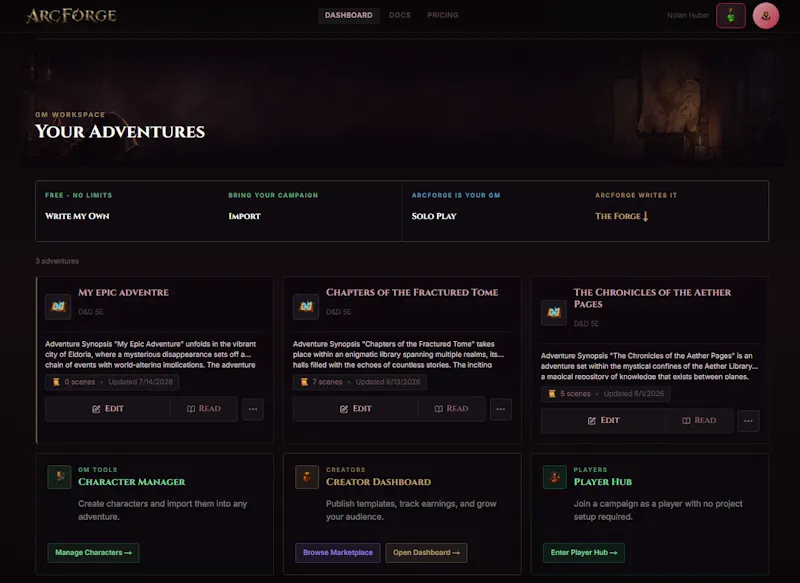Screen dimensions: 800x583
Task: Select the Write My Own option
Action: click(127, 211)
